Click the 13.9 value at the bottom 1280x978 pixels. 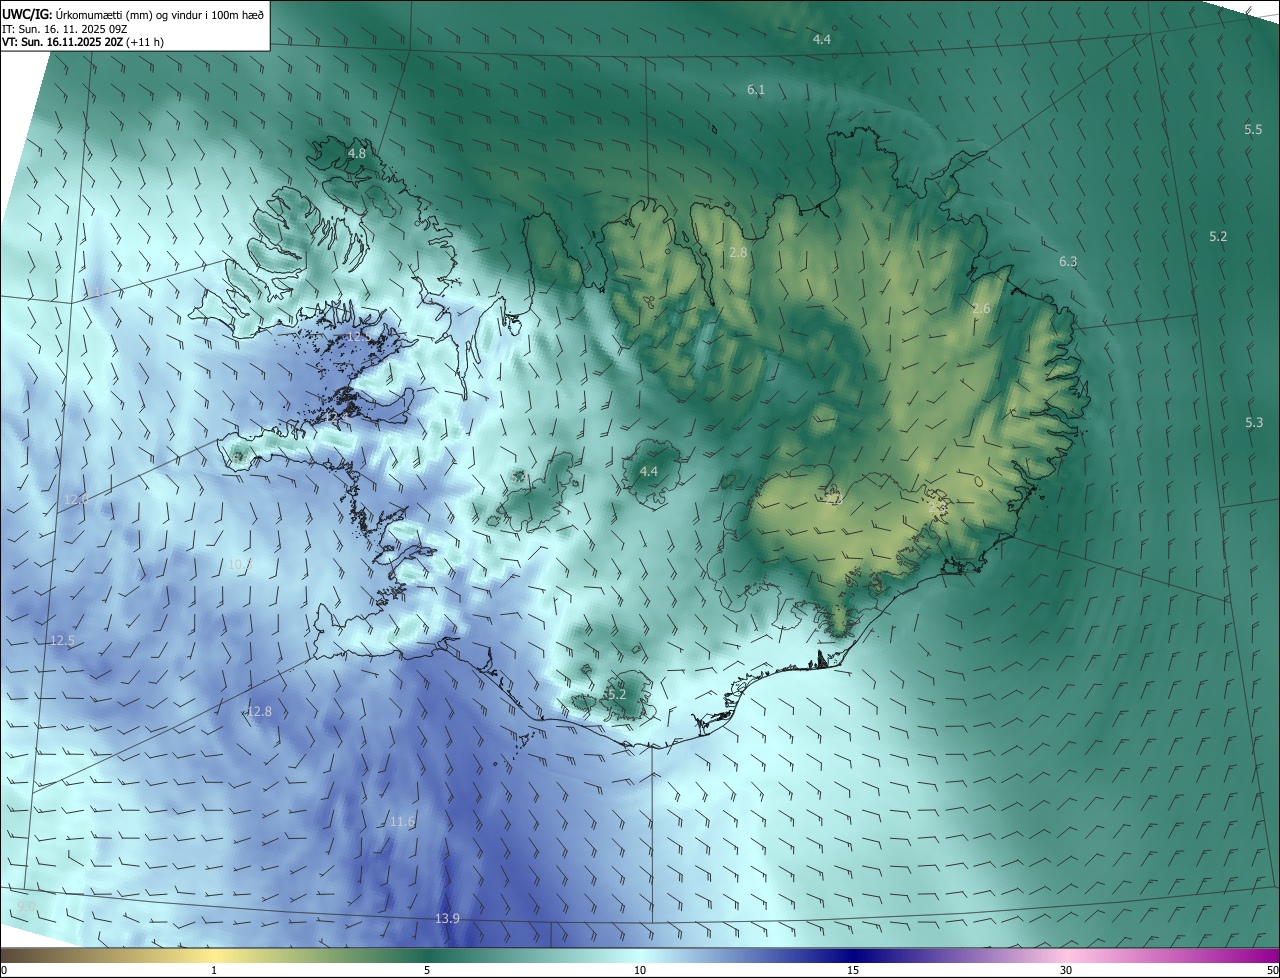pyautogui.click(x=447, y=919)
